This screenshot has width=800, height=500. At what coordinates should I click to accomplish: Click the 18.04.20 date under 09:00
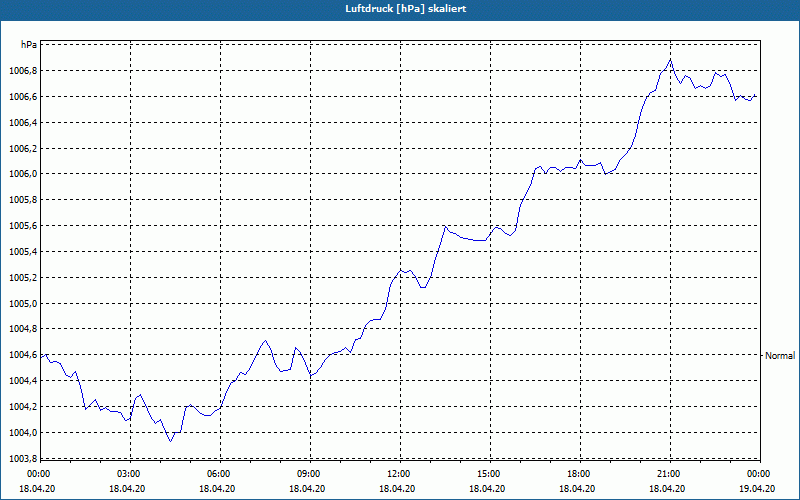[307, 488]
